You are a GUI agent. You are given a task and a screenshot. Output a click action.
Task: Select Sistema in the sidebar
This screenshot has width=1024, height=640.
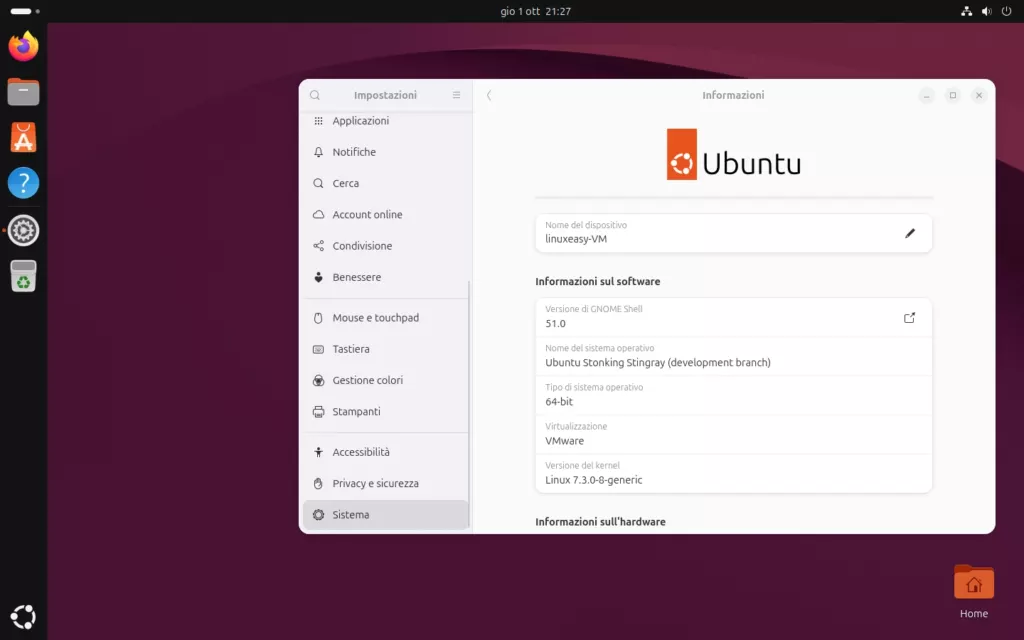[x=386, y=515]
